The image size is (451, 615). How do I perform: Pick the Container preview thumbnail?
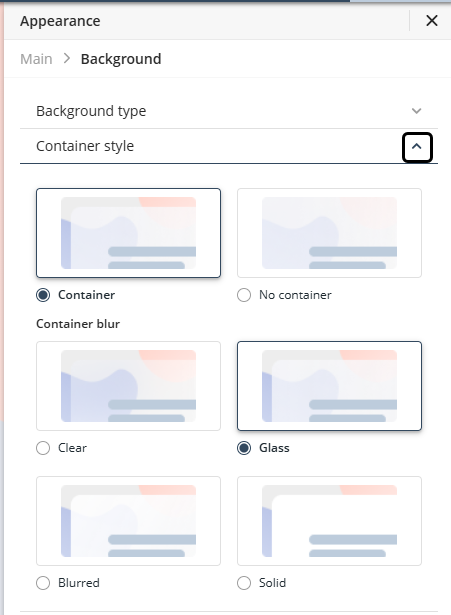click(x=128, y=233)
